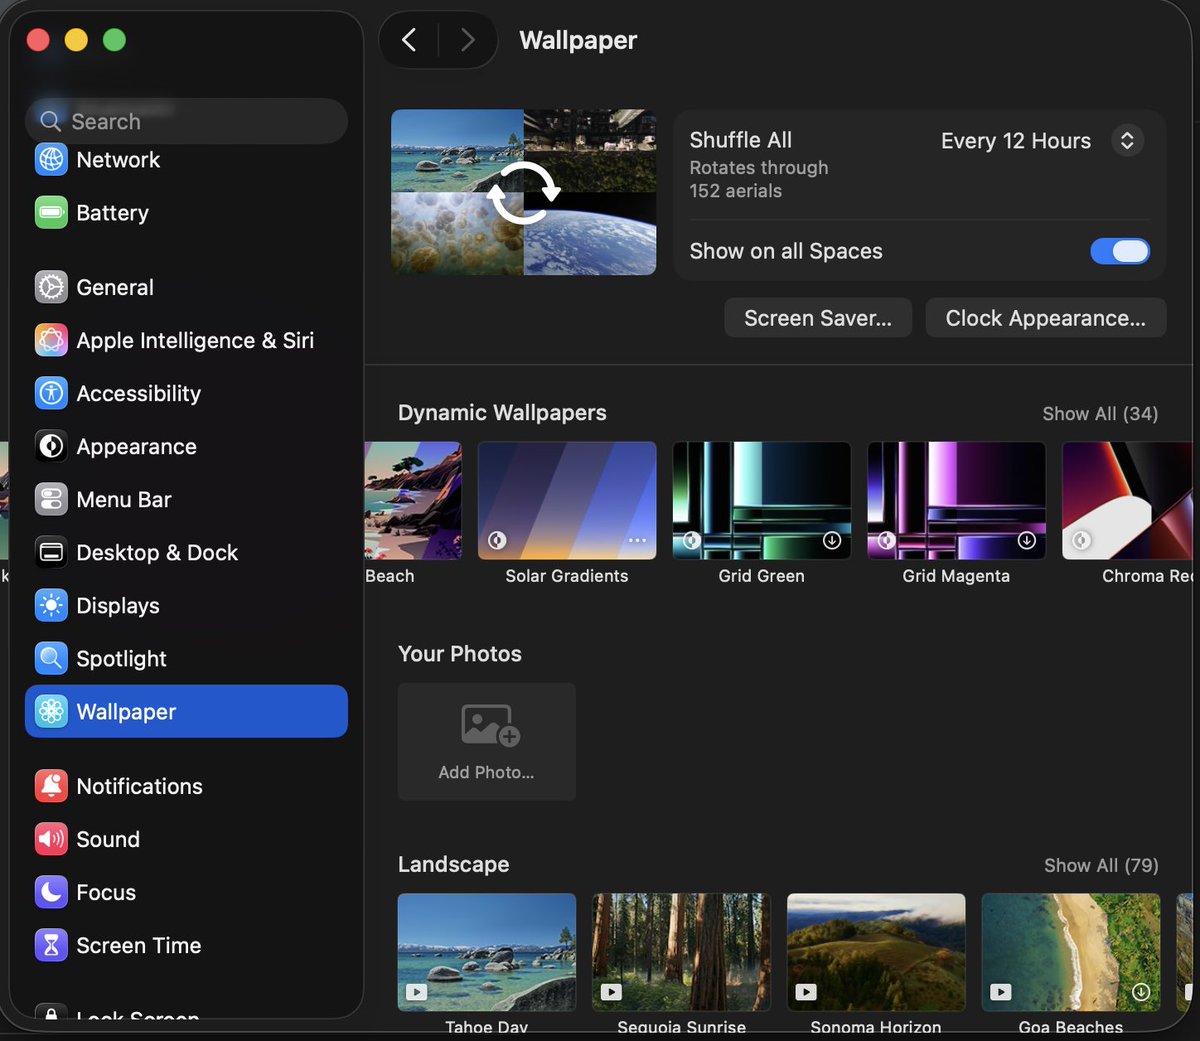Image resolution: width=1200 pixels, height=1041 pixels.
Task: Click the download icon on Grid Green
Action: click(831, 540)
